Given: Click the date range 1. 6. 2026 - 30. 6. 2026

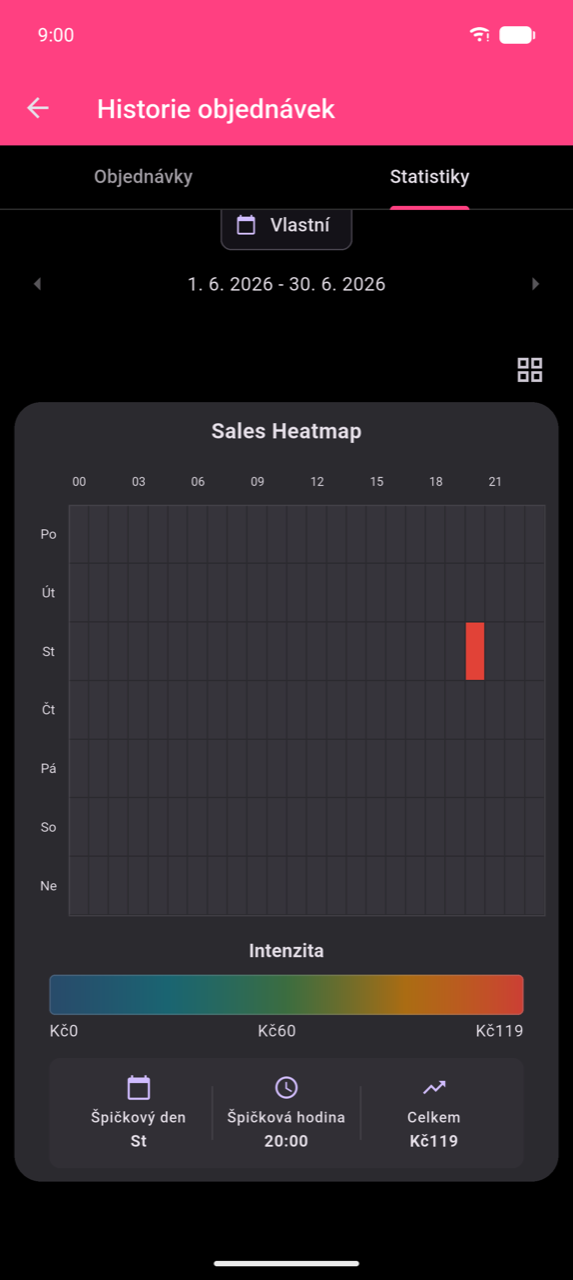Looking at the screenshot, I should point(286,284).
